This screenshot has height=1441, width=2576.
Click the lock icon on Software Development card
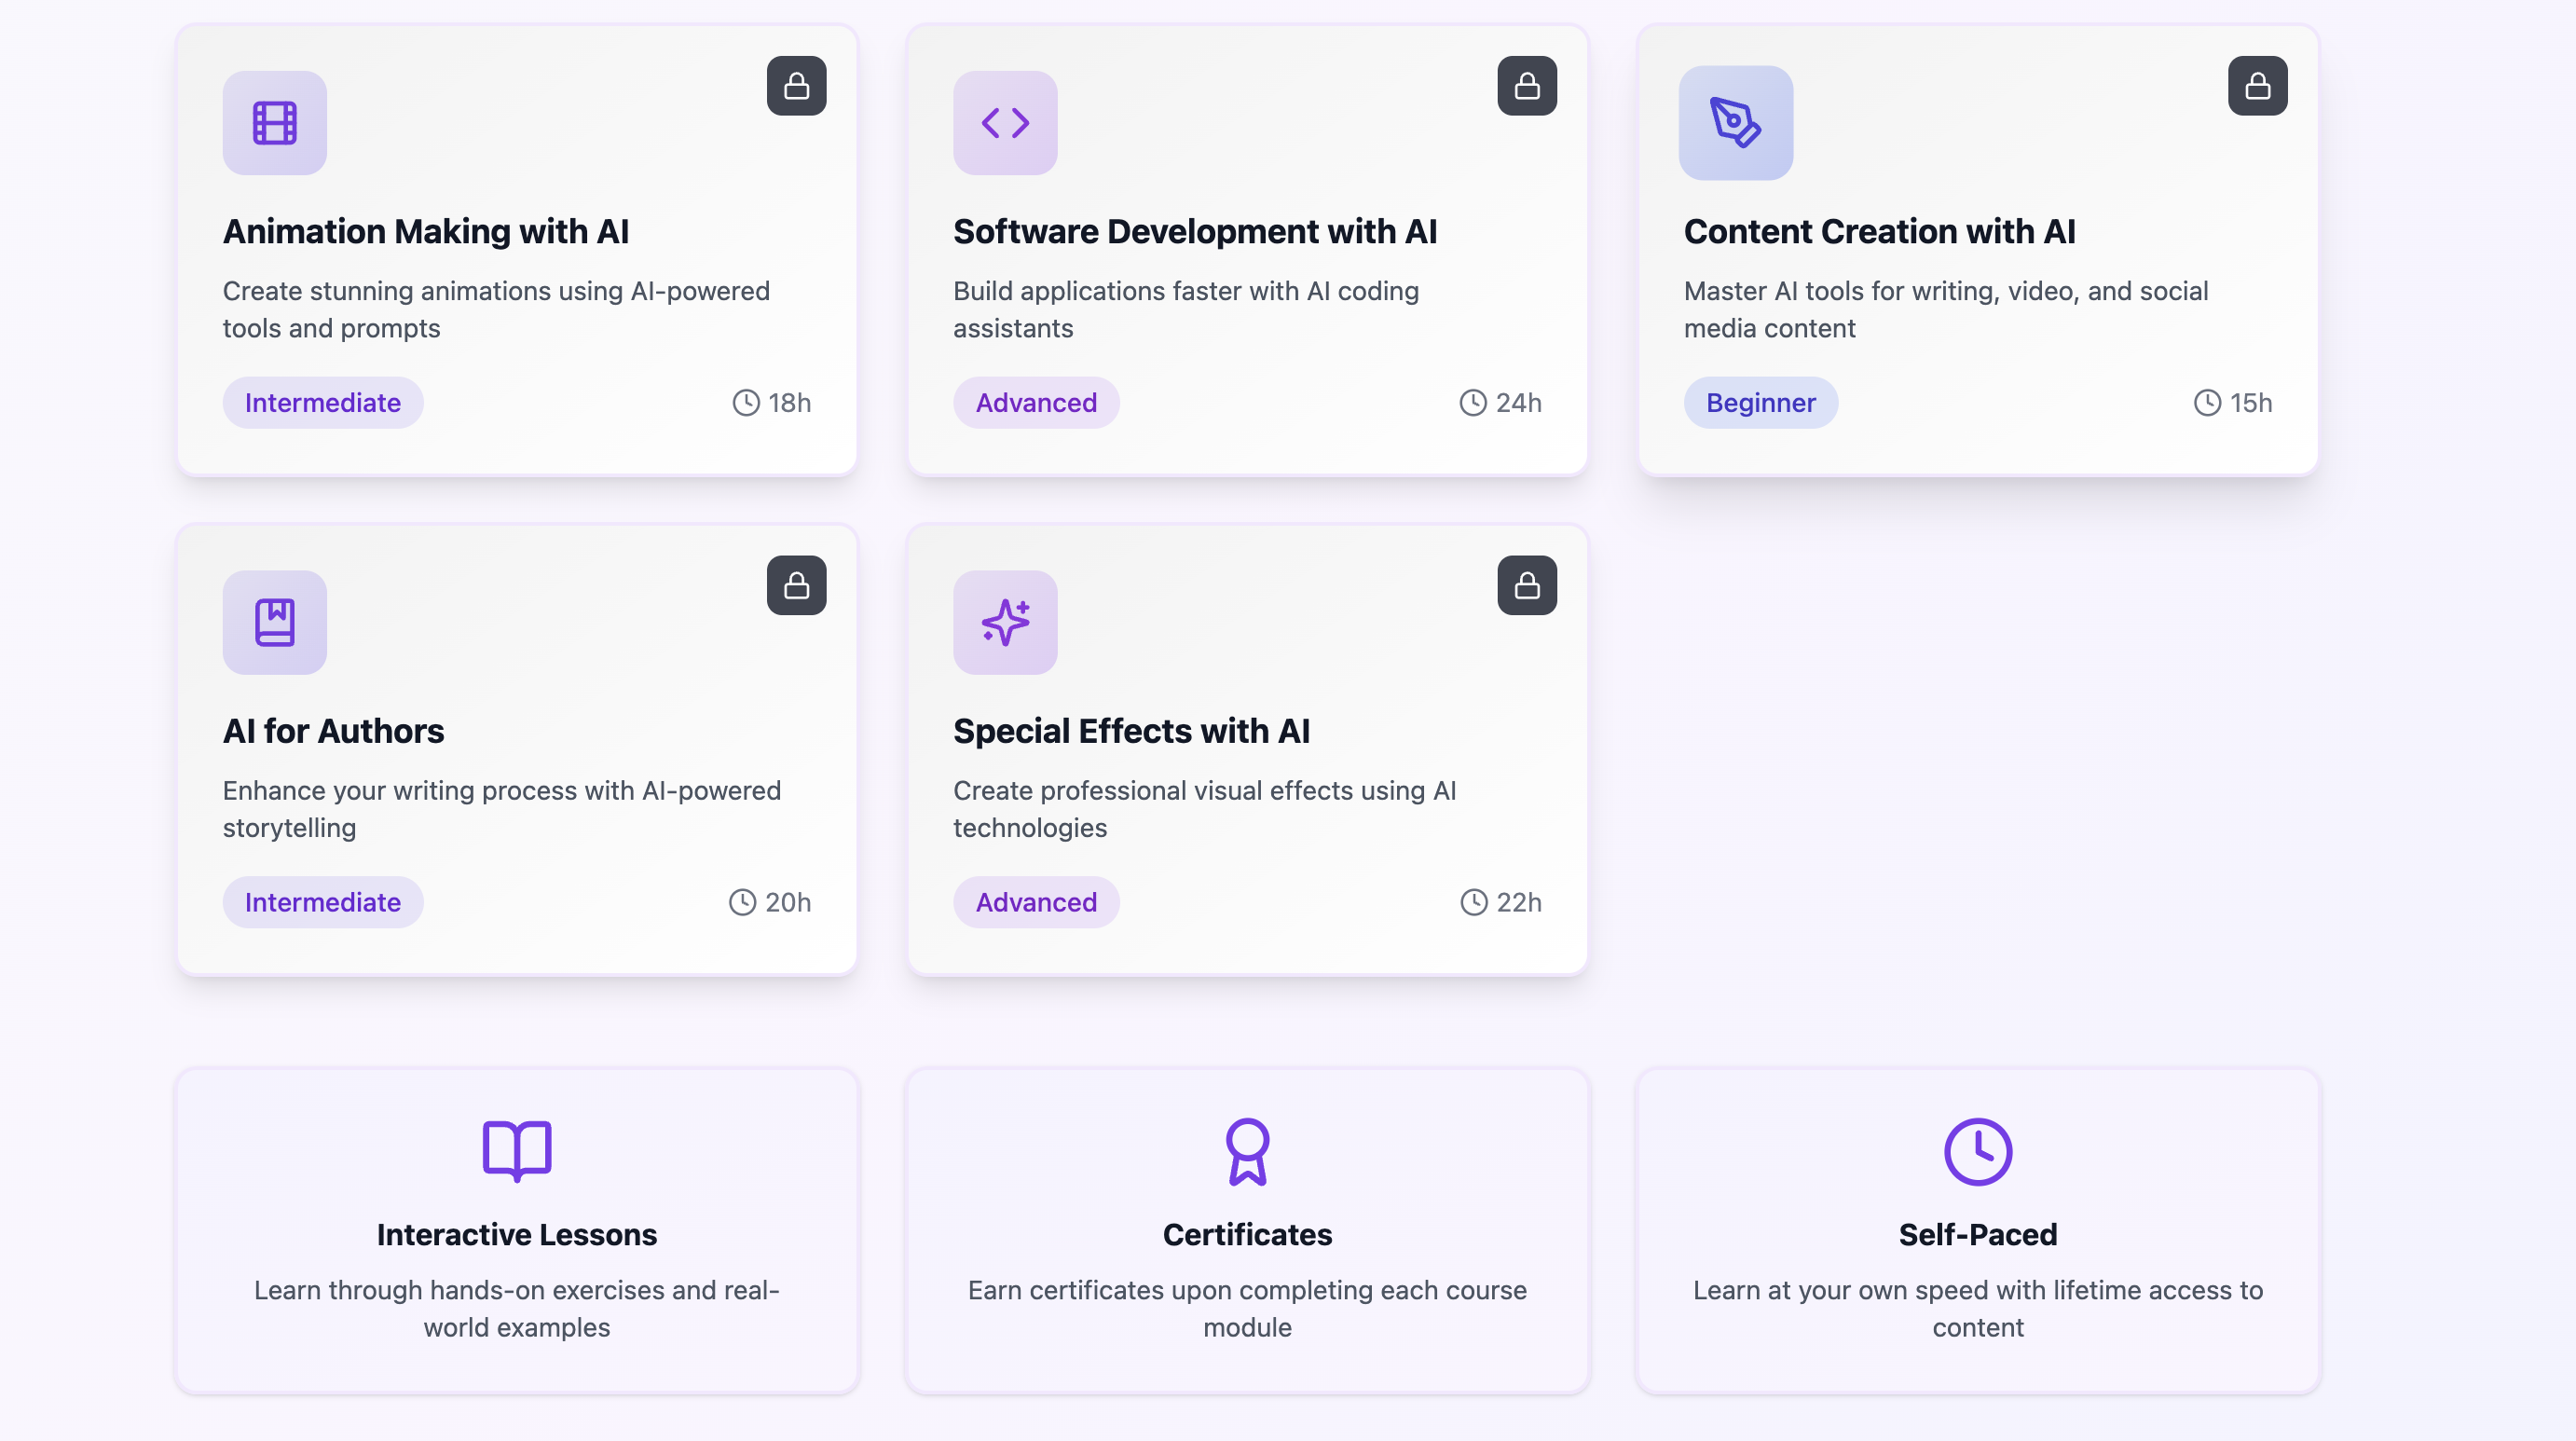click(x=1526, y=86)
